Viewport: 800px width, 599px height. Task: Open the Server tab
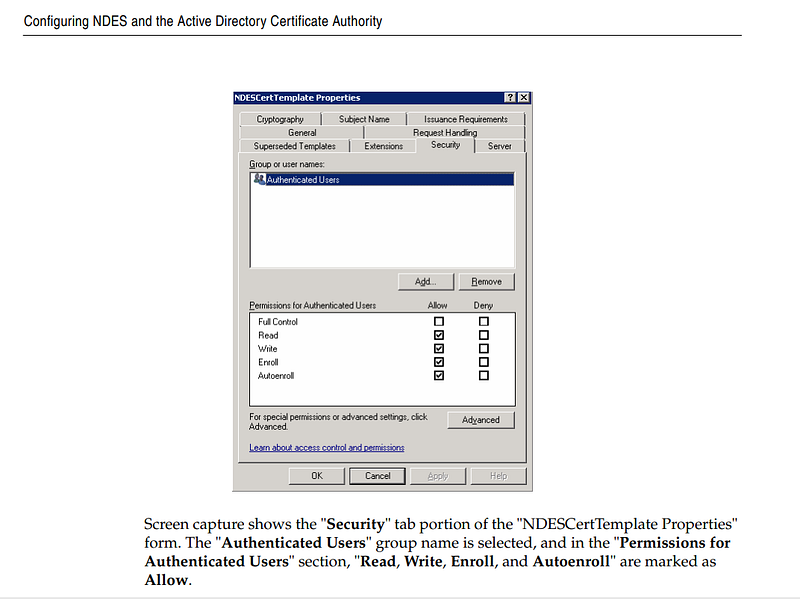tap(499, 146)
